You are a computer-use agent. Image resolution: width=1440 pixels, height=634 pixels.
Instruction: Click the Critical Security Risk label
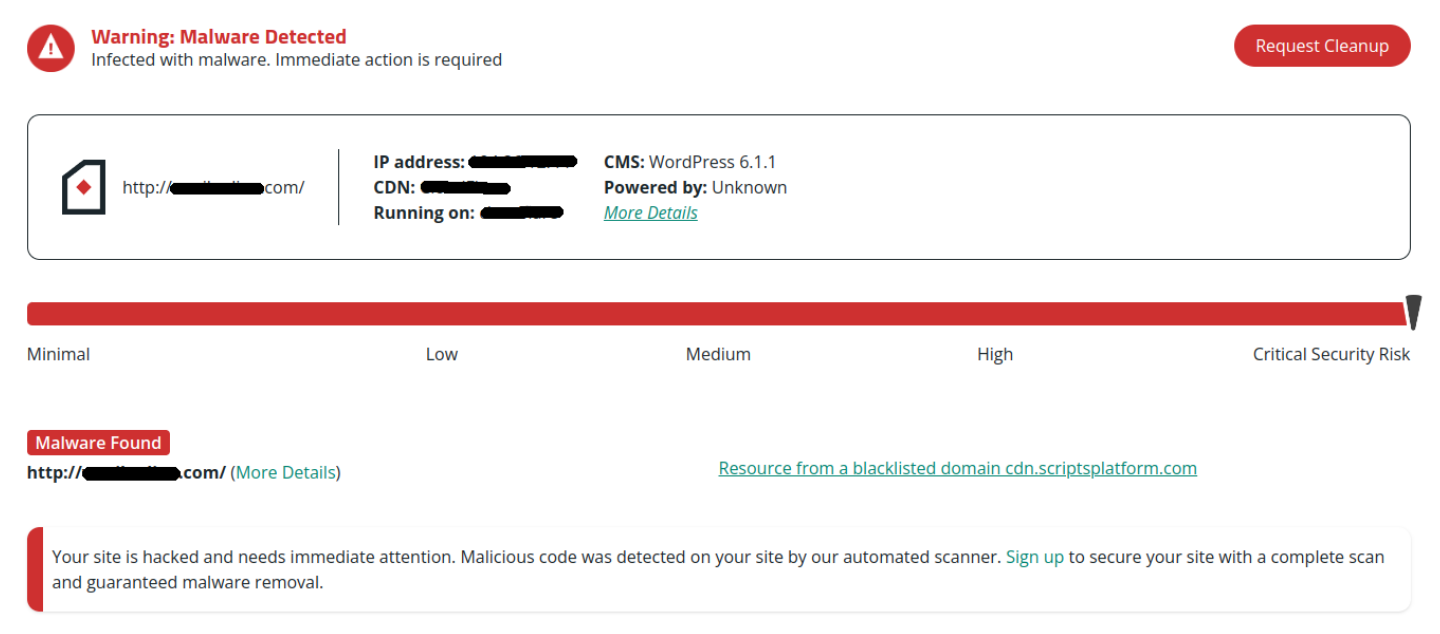point(1331,354)
